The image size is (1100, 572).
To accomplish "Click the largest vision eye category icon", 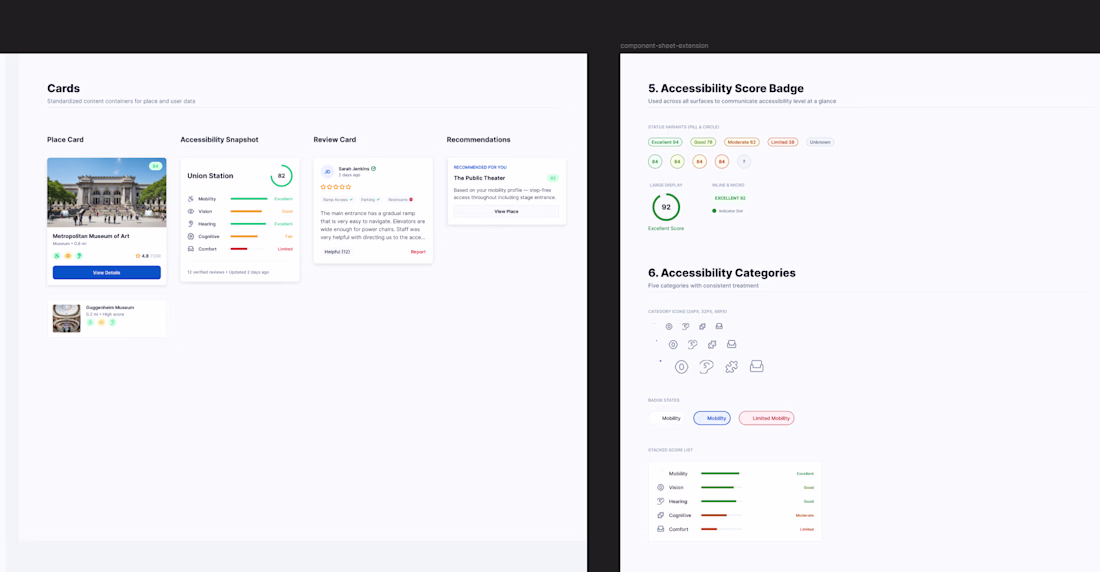I will 681,367.
